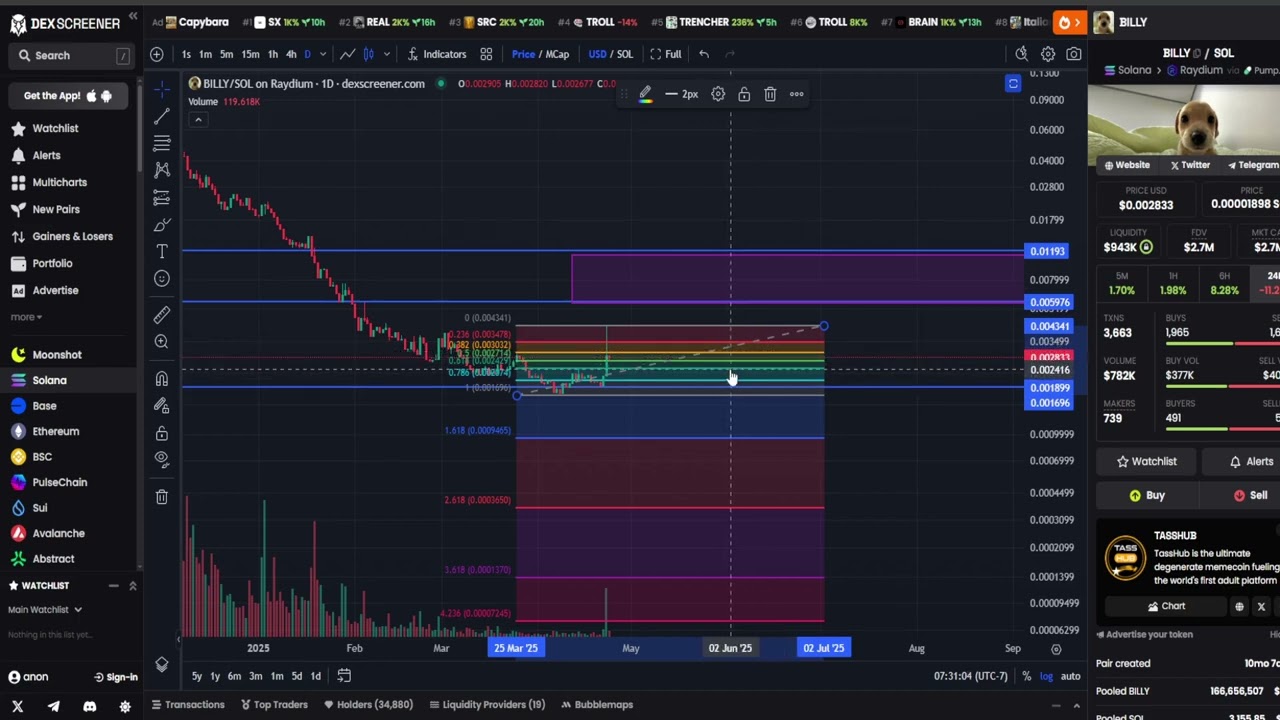This screenshot has height=720, width=1280.
Task: Add symbol compare plus button
Action: tap(157, 54)
